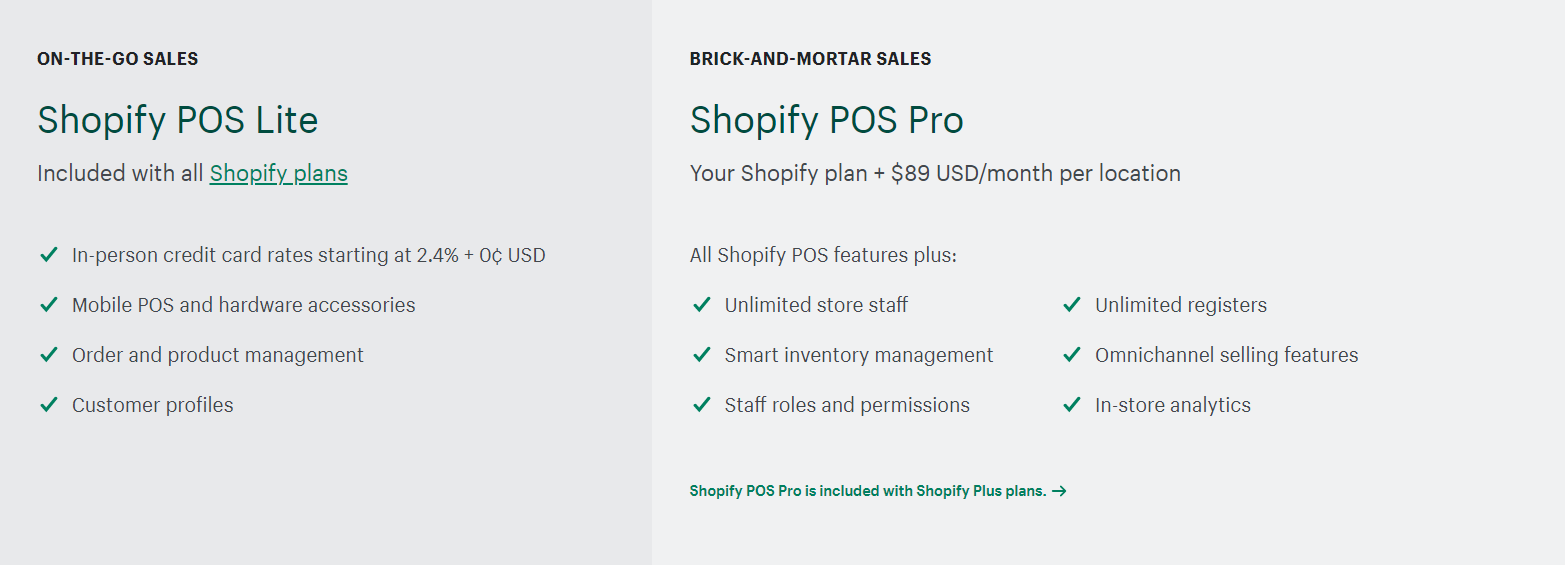Click checkmark next to Customer profiles

click(48, 405)
